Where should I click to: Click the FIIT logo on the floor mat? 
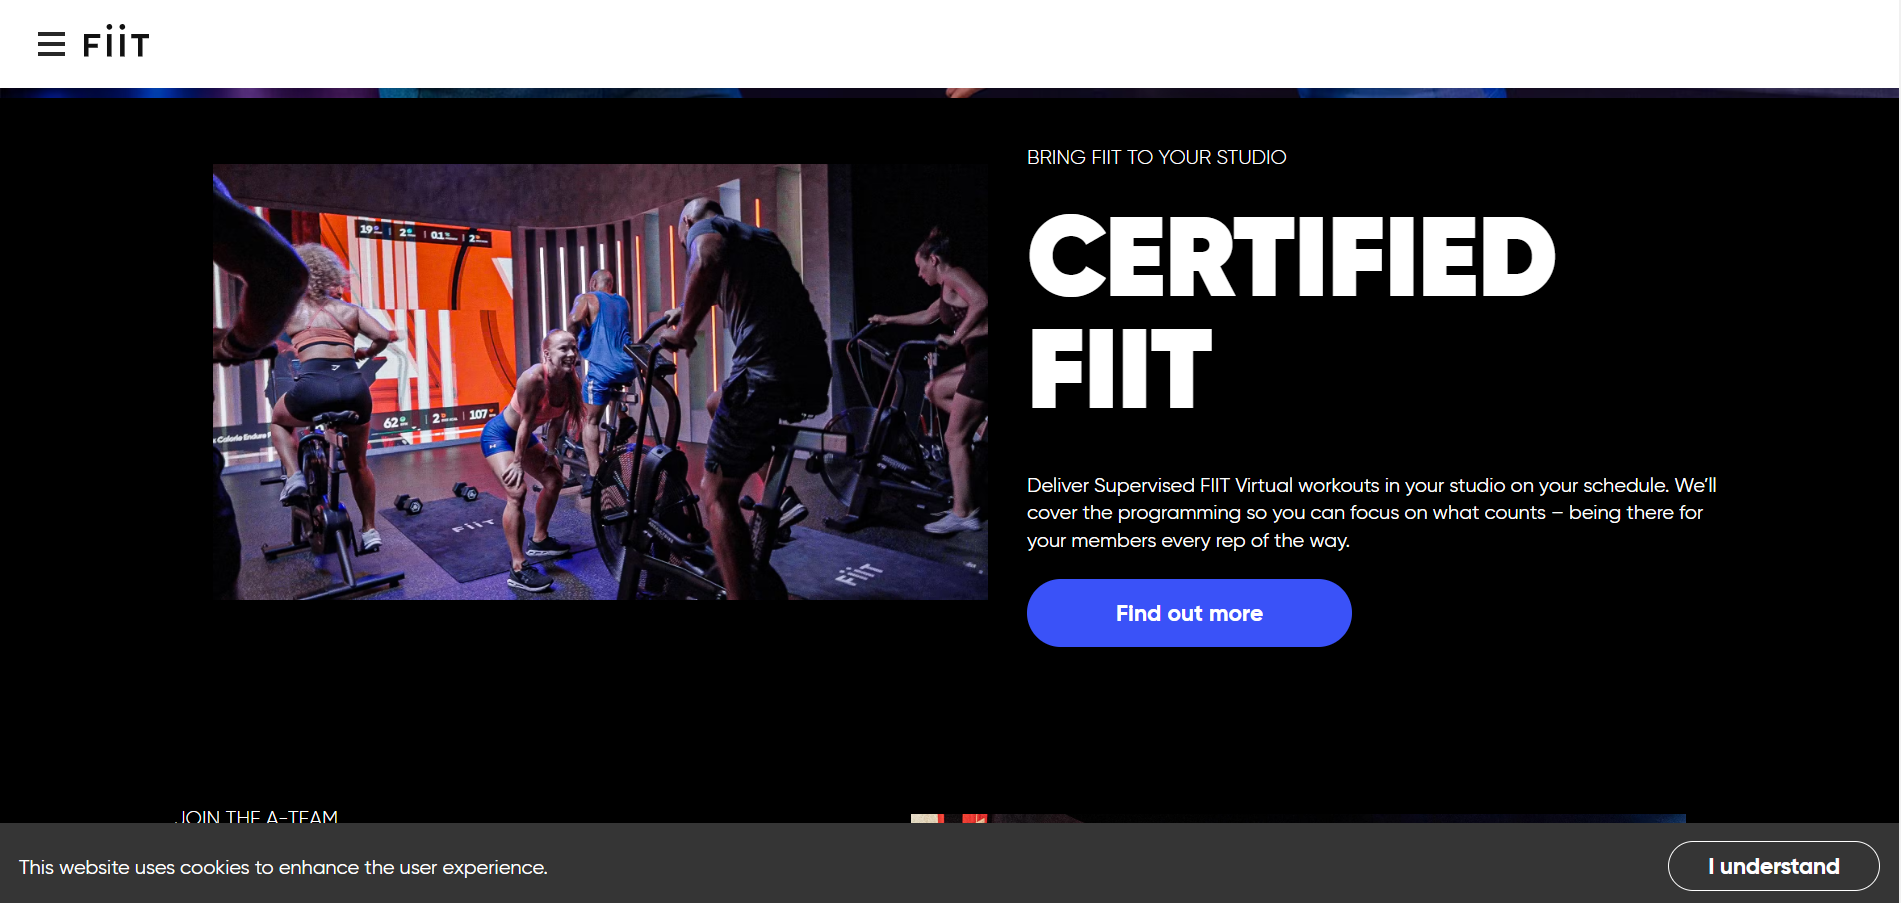tap(859, 573)
